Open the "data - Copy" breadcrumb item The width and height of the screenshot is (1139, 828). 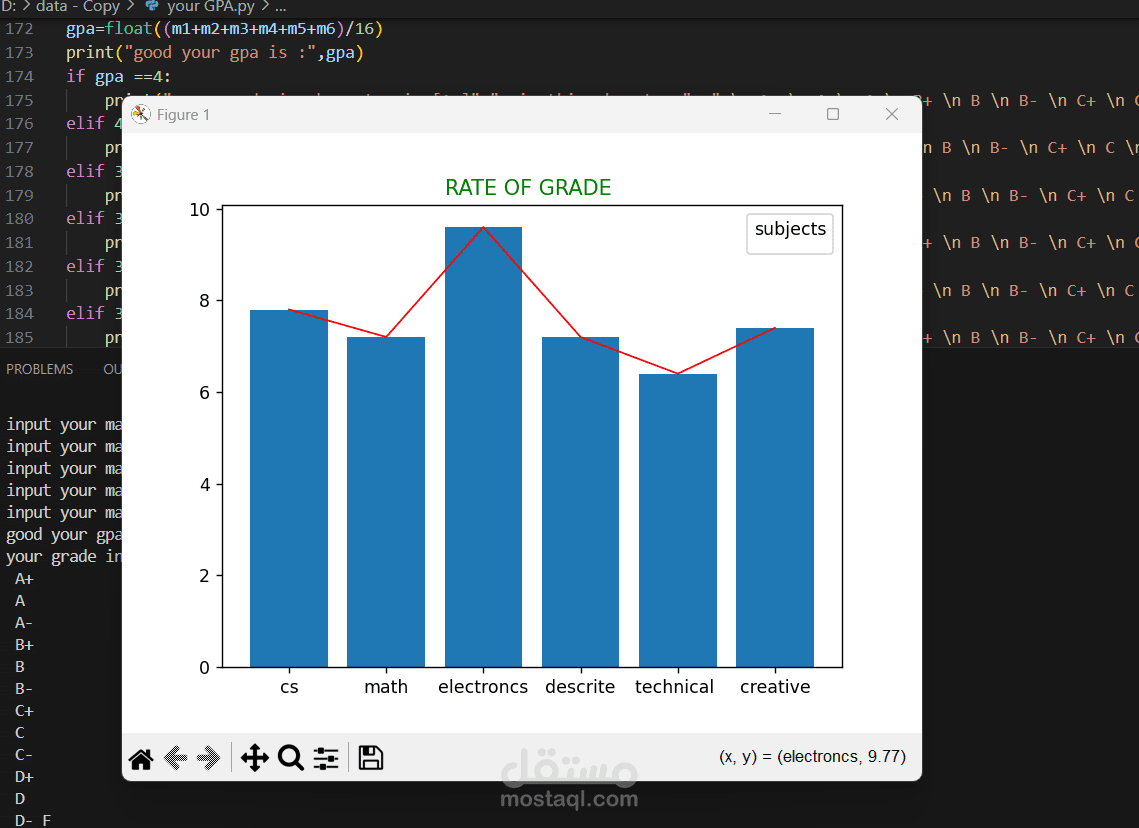pos(80,7)
